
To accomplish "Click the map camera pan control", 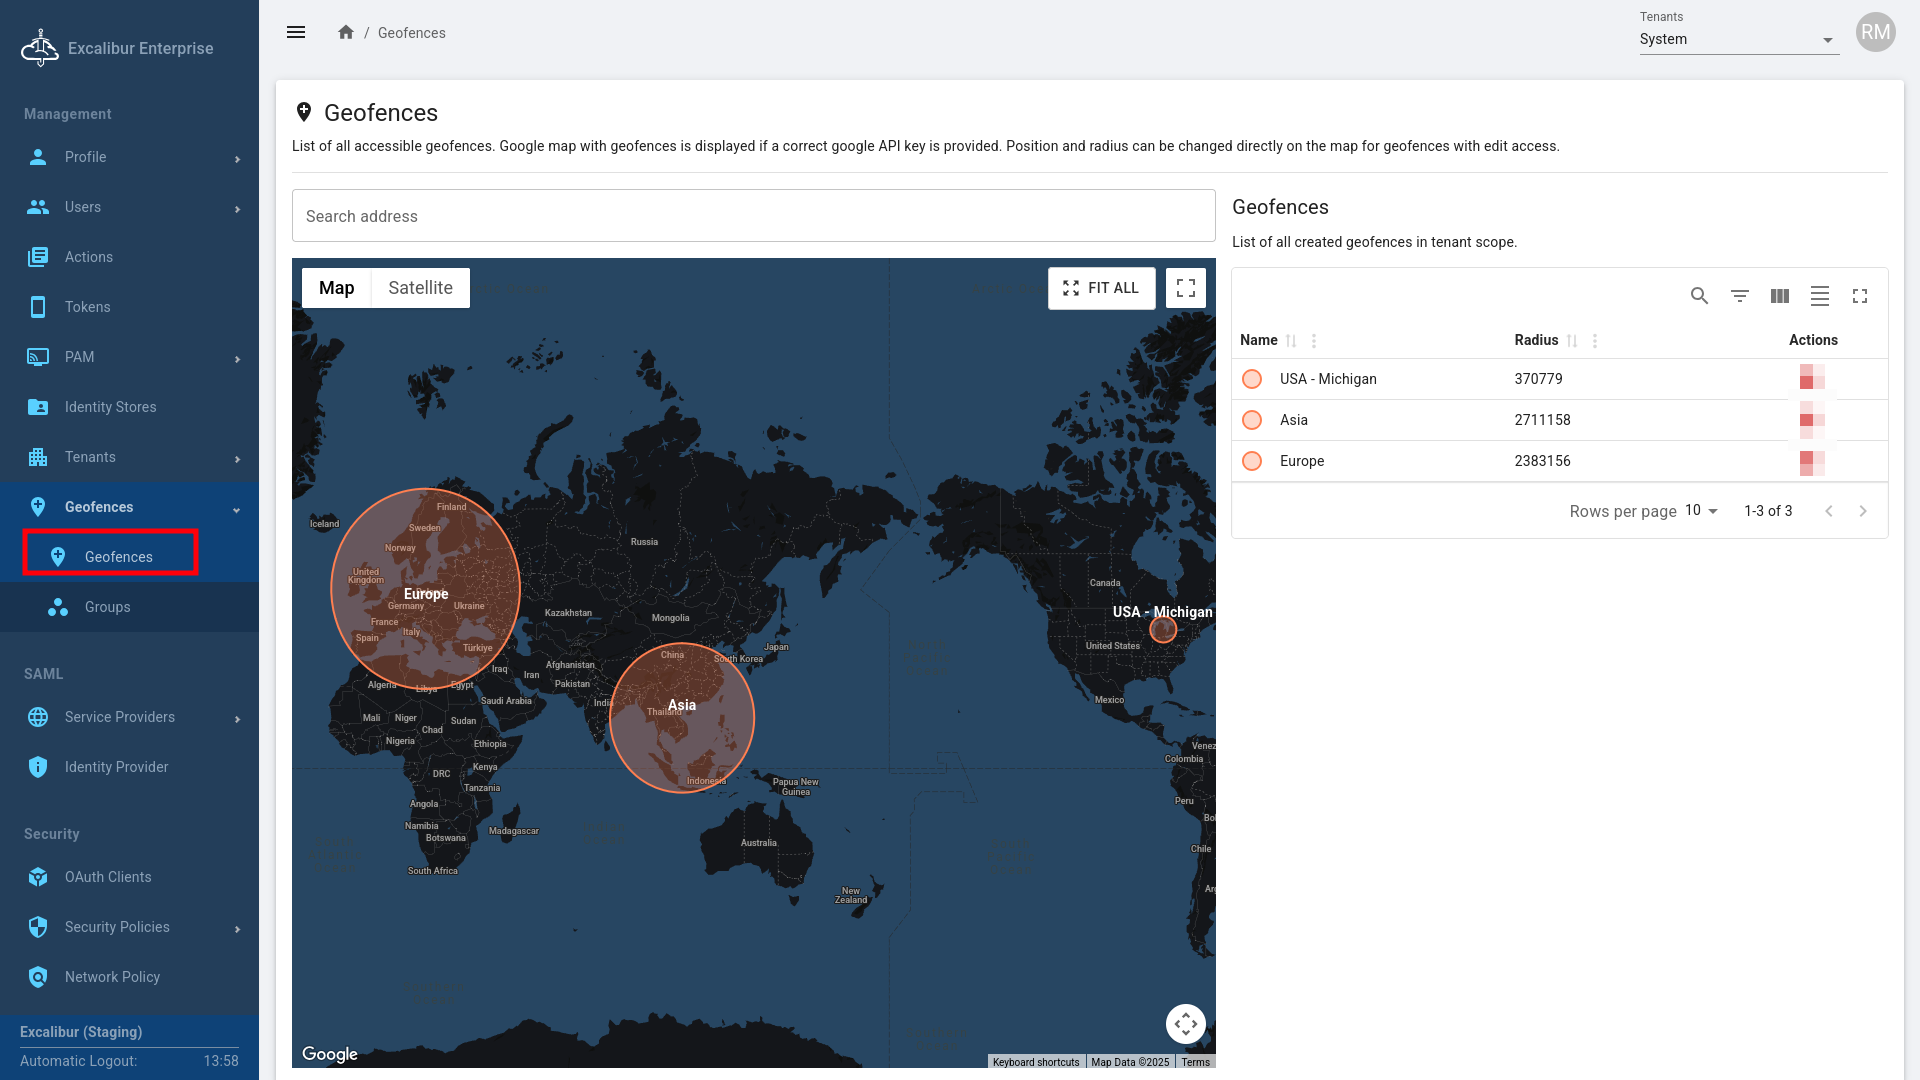I will 1186,1023.
